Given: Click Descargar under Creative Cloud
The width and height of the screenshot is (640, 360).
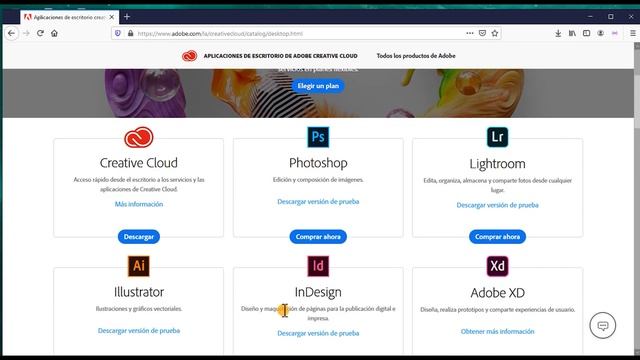Looking at the screenshot, I should [x=139, y=237].
